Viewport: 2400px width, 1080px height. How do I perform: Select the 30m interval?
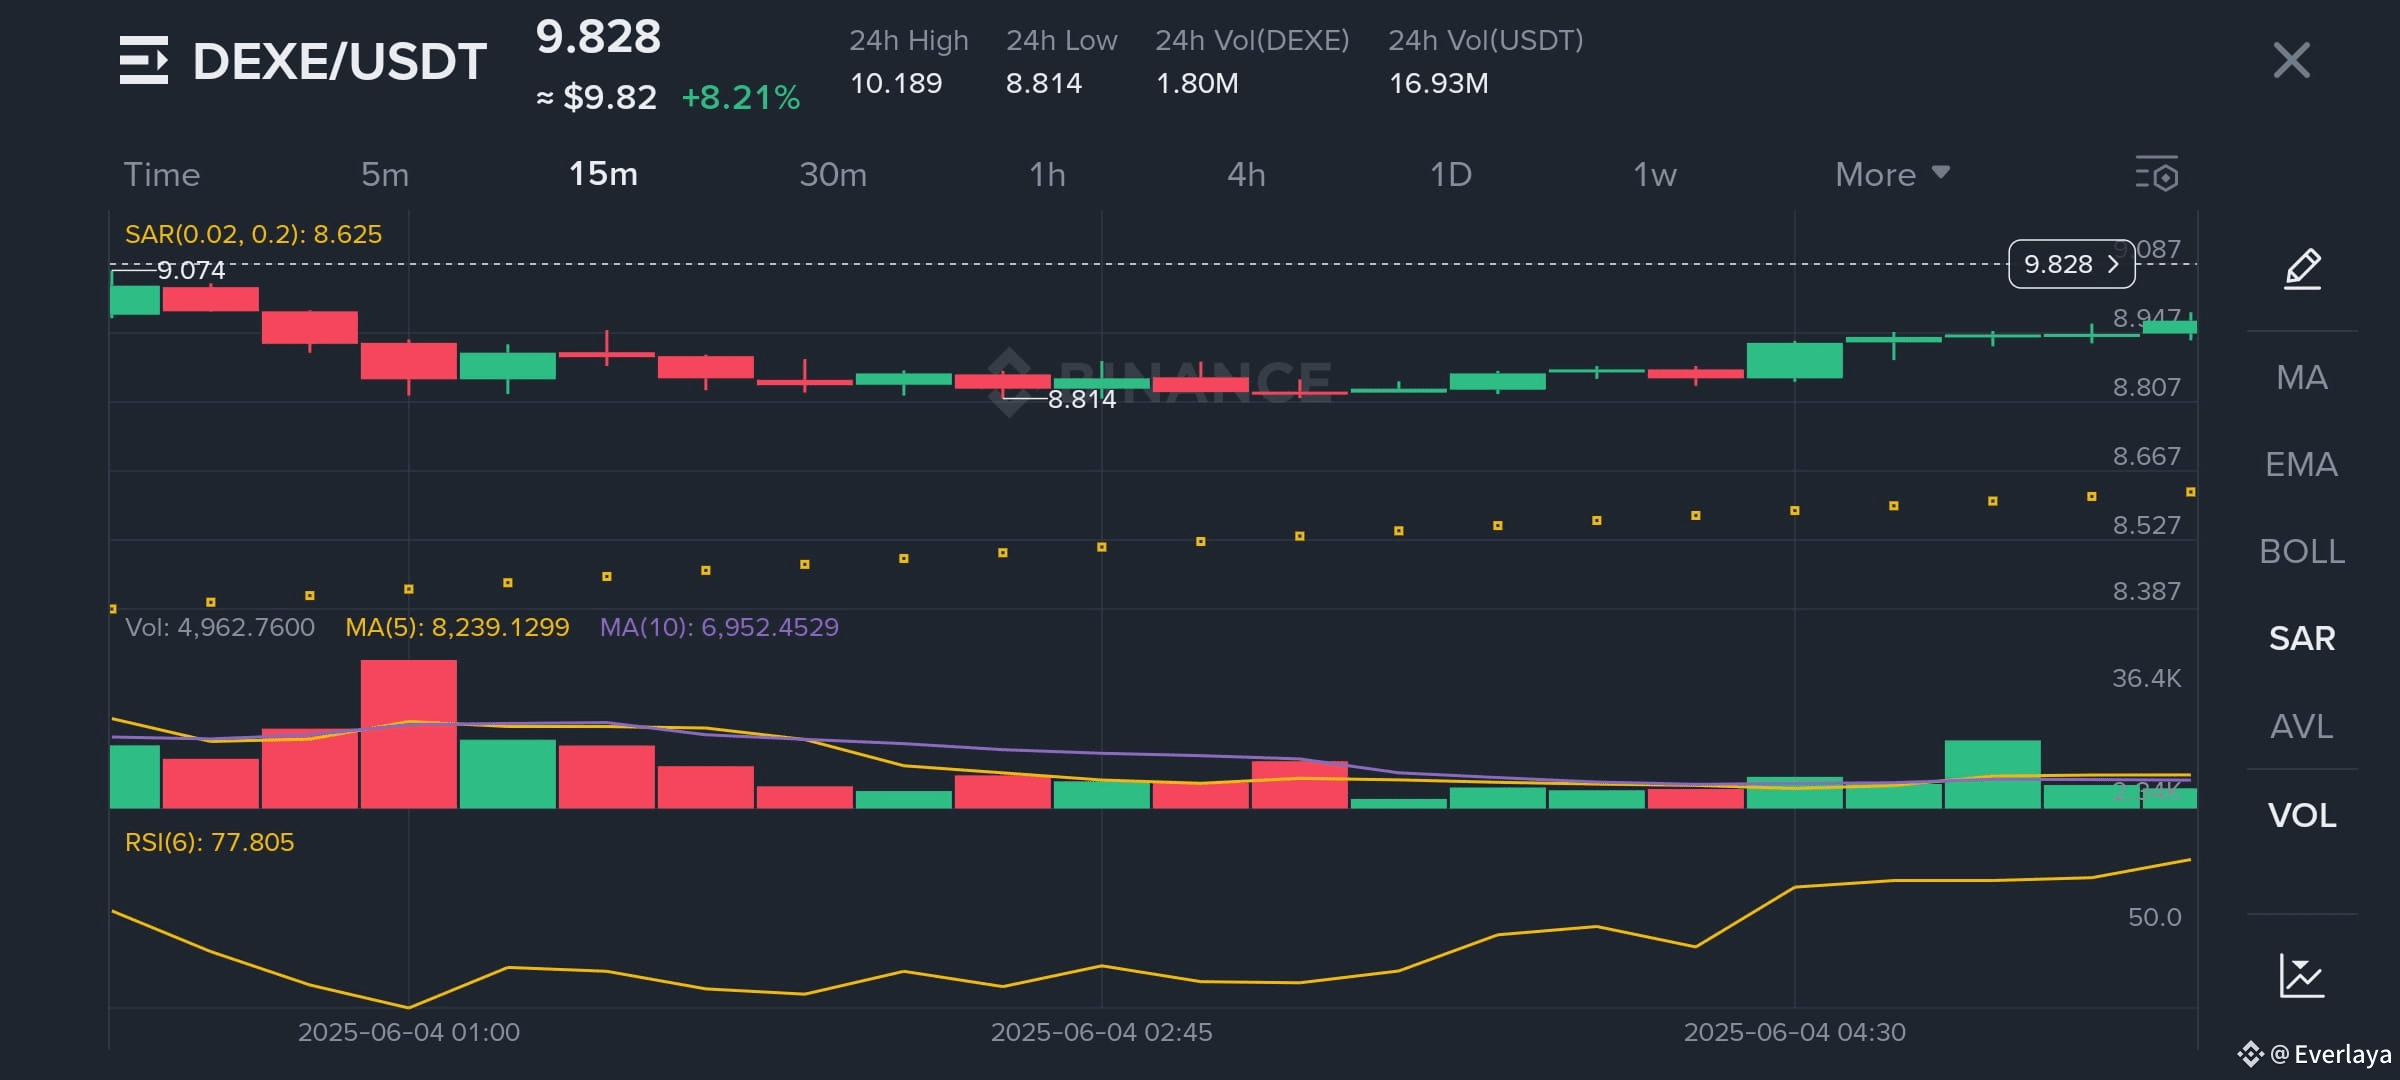833,174
